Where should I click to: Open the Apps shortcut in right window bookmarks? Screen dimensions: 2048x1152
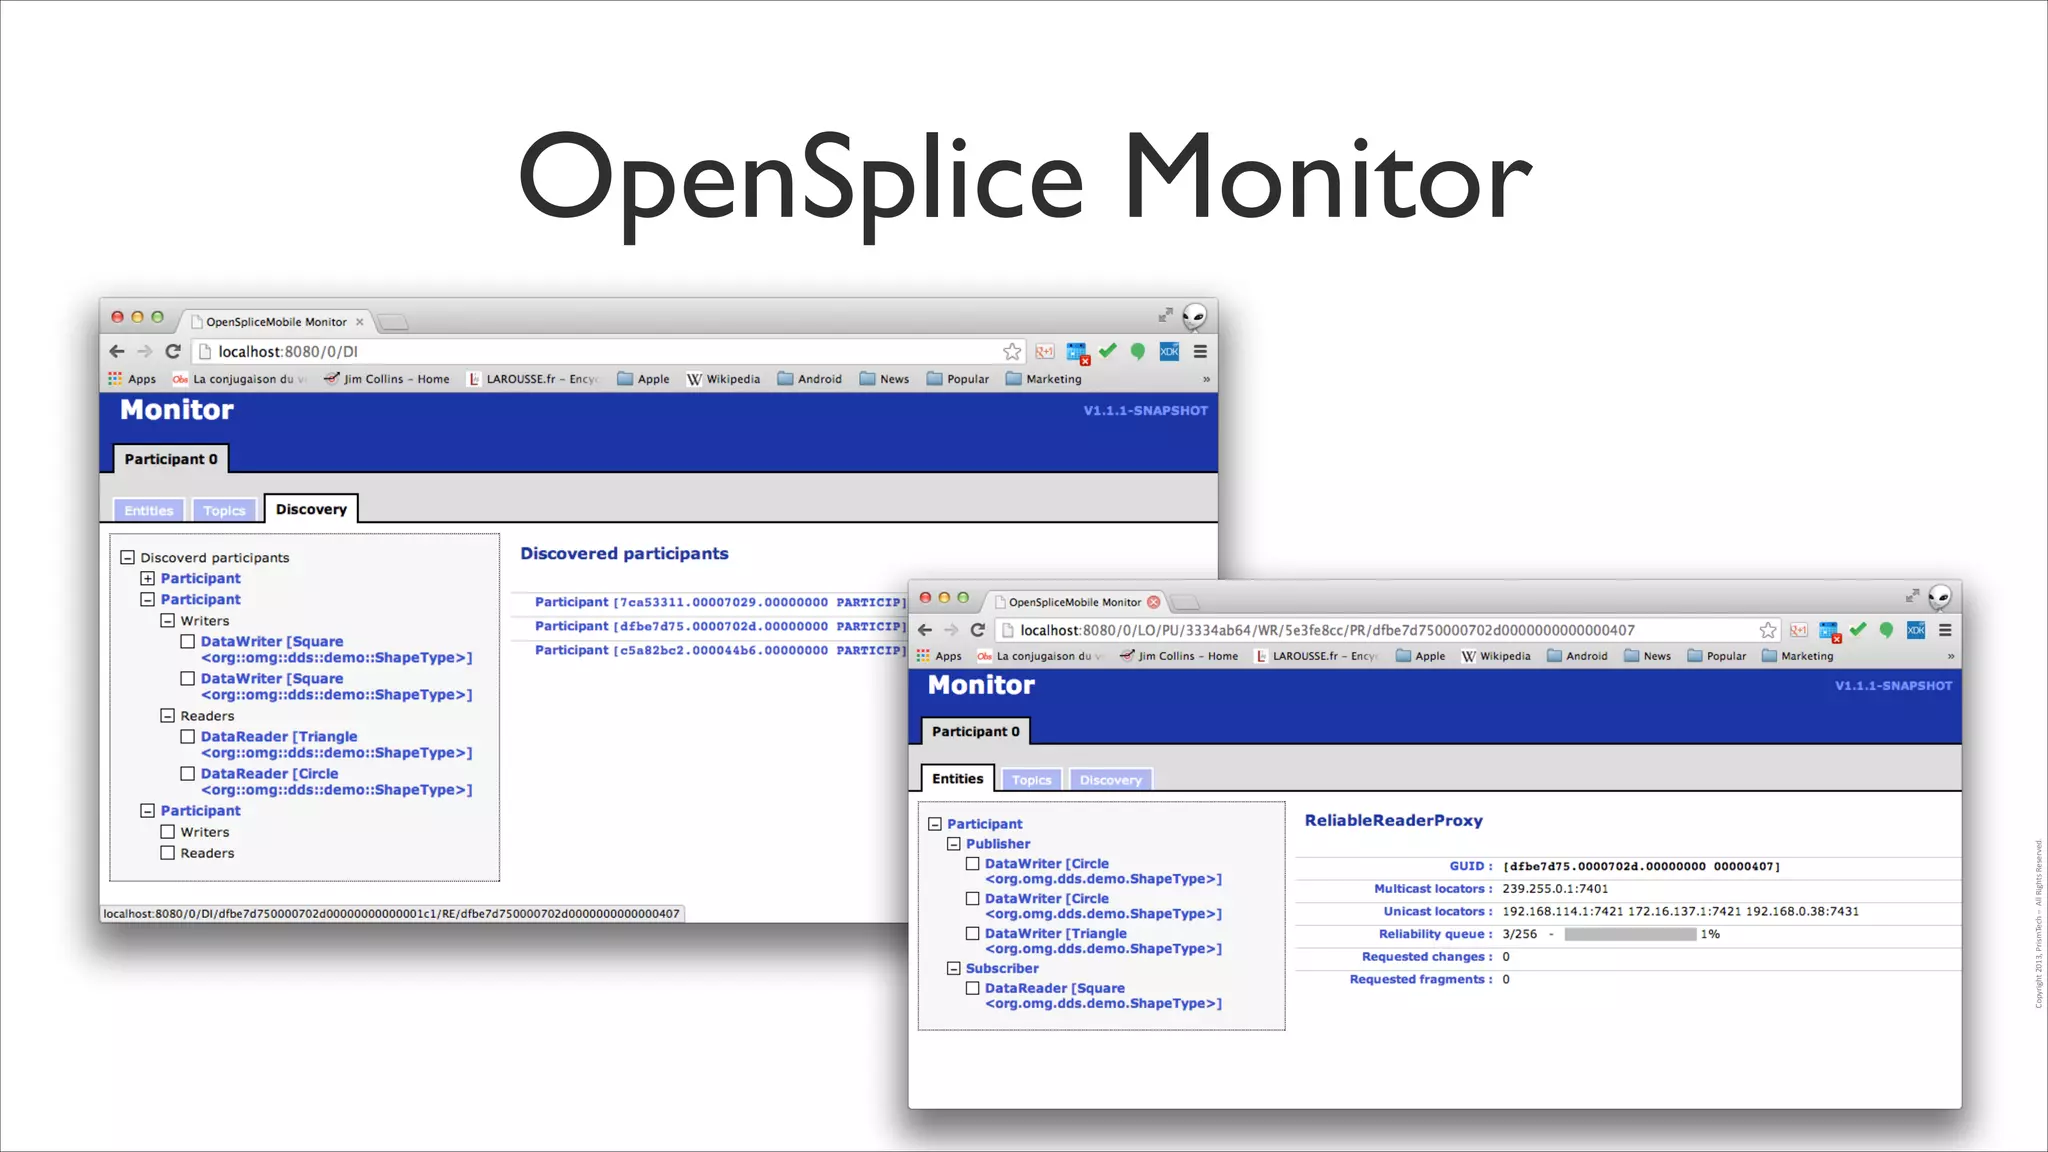(939, 656)
